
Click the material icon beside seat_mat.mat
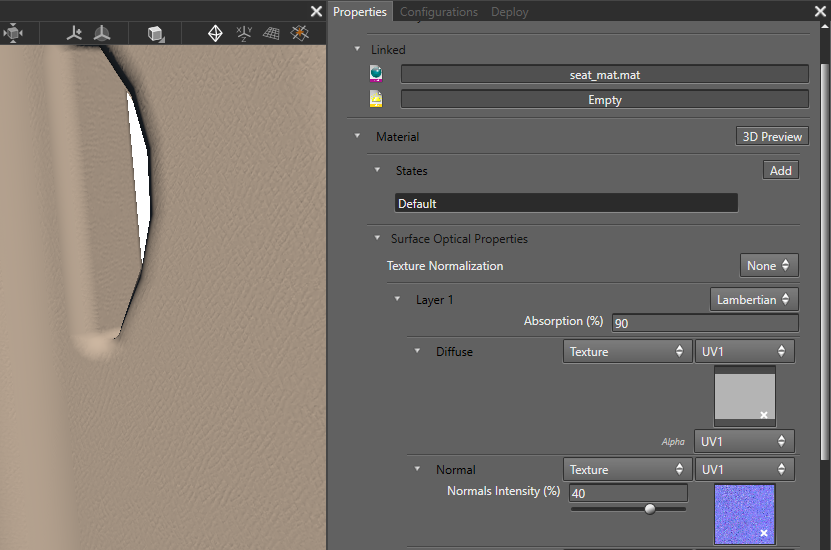[376, 74]
